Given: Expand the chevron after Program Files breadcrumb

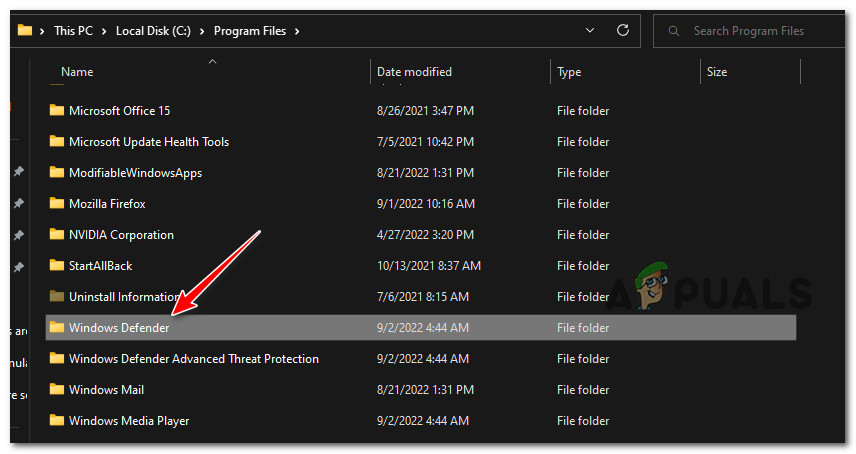Looking at the screenshot, I should (x=297, y=31).
